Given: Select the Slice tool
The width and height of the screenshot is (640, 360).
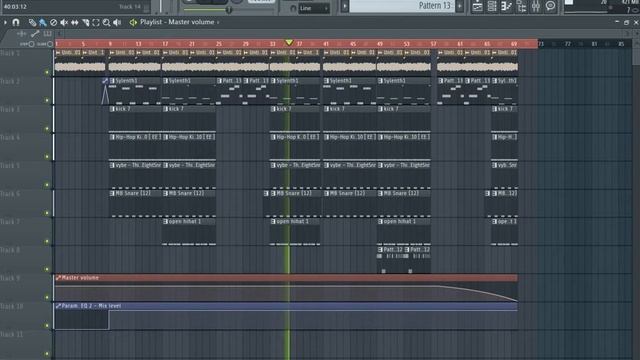Looking at the screenshot, I should point(85,22).
